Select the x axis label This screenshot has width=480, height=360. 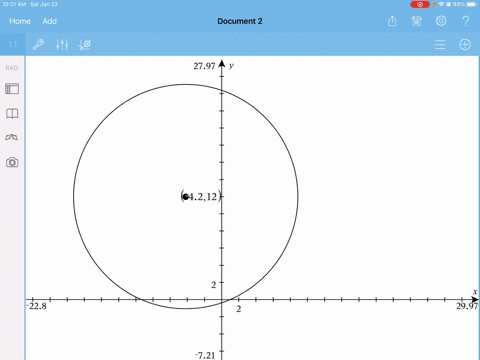[475, 292]
